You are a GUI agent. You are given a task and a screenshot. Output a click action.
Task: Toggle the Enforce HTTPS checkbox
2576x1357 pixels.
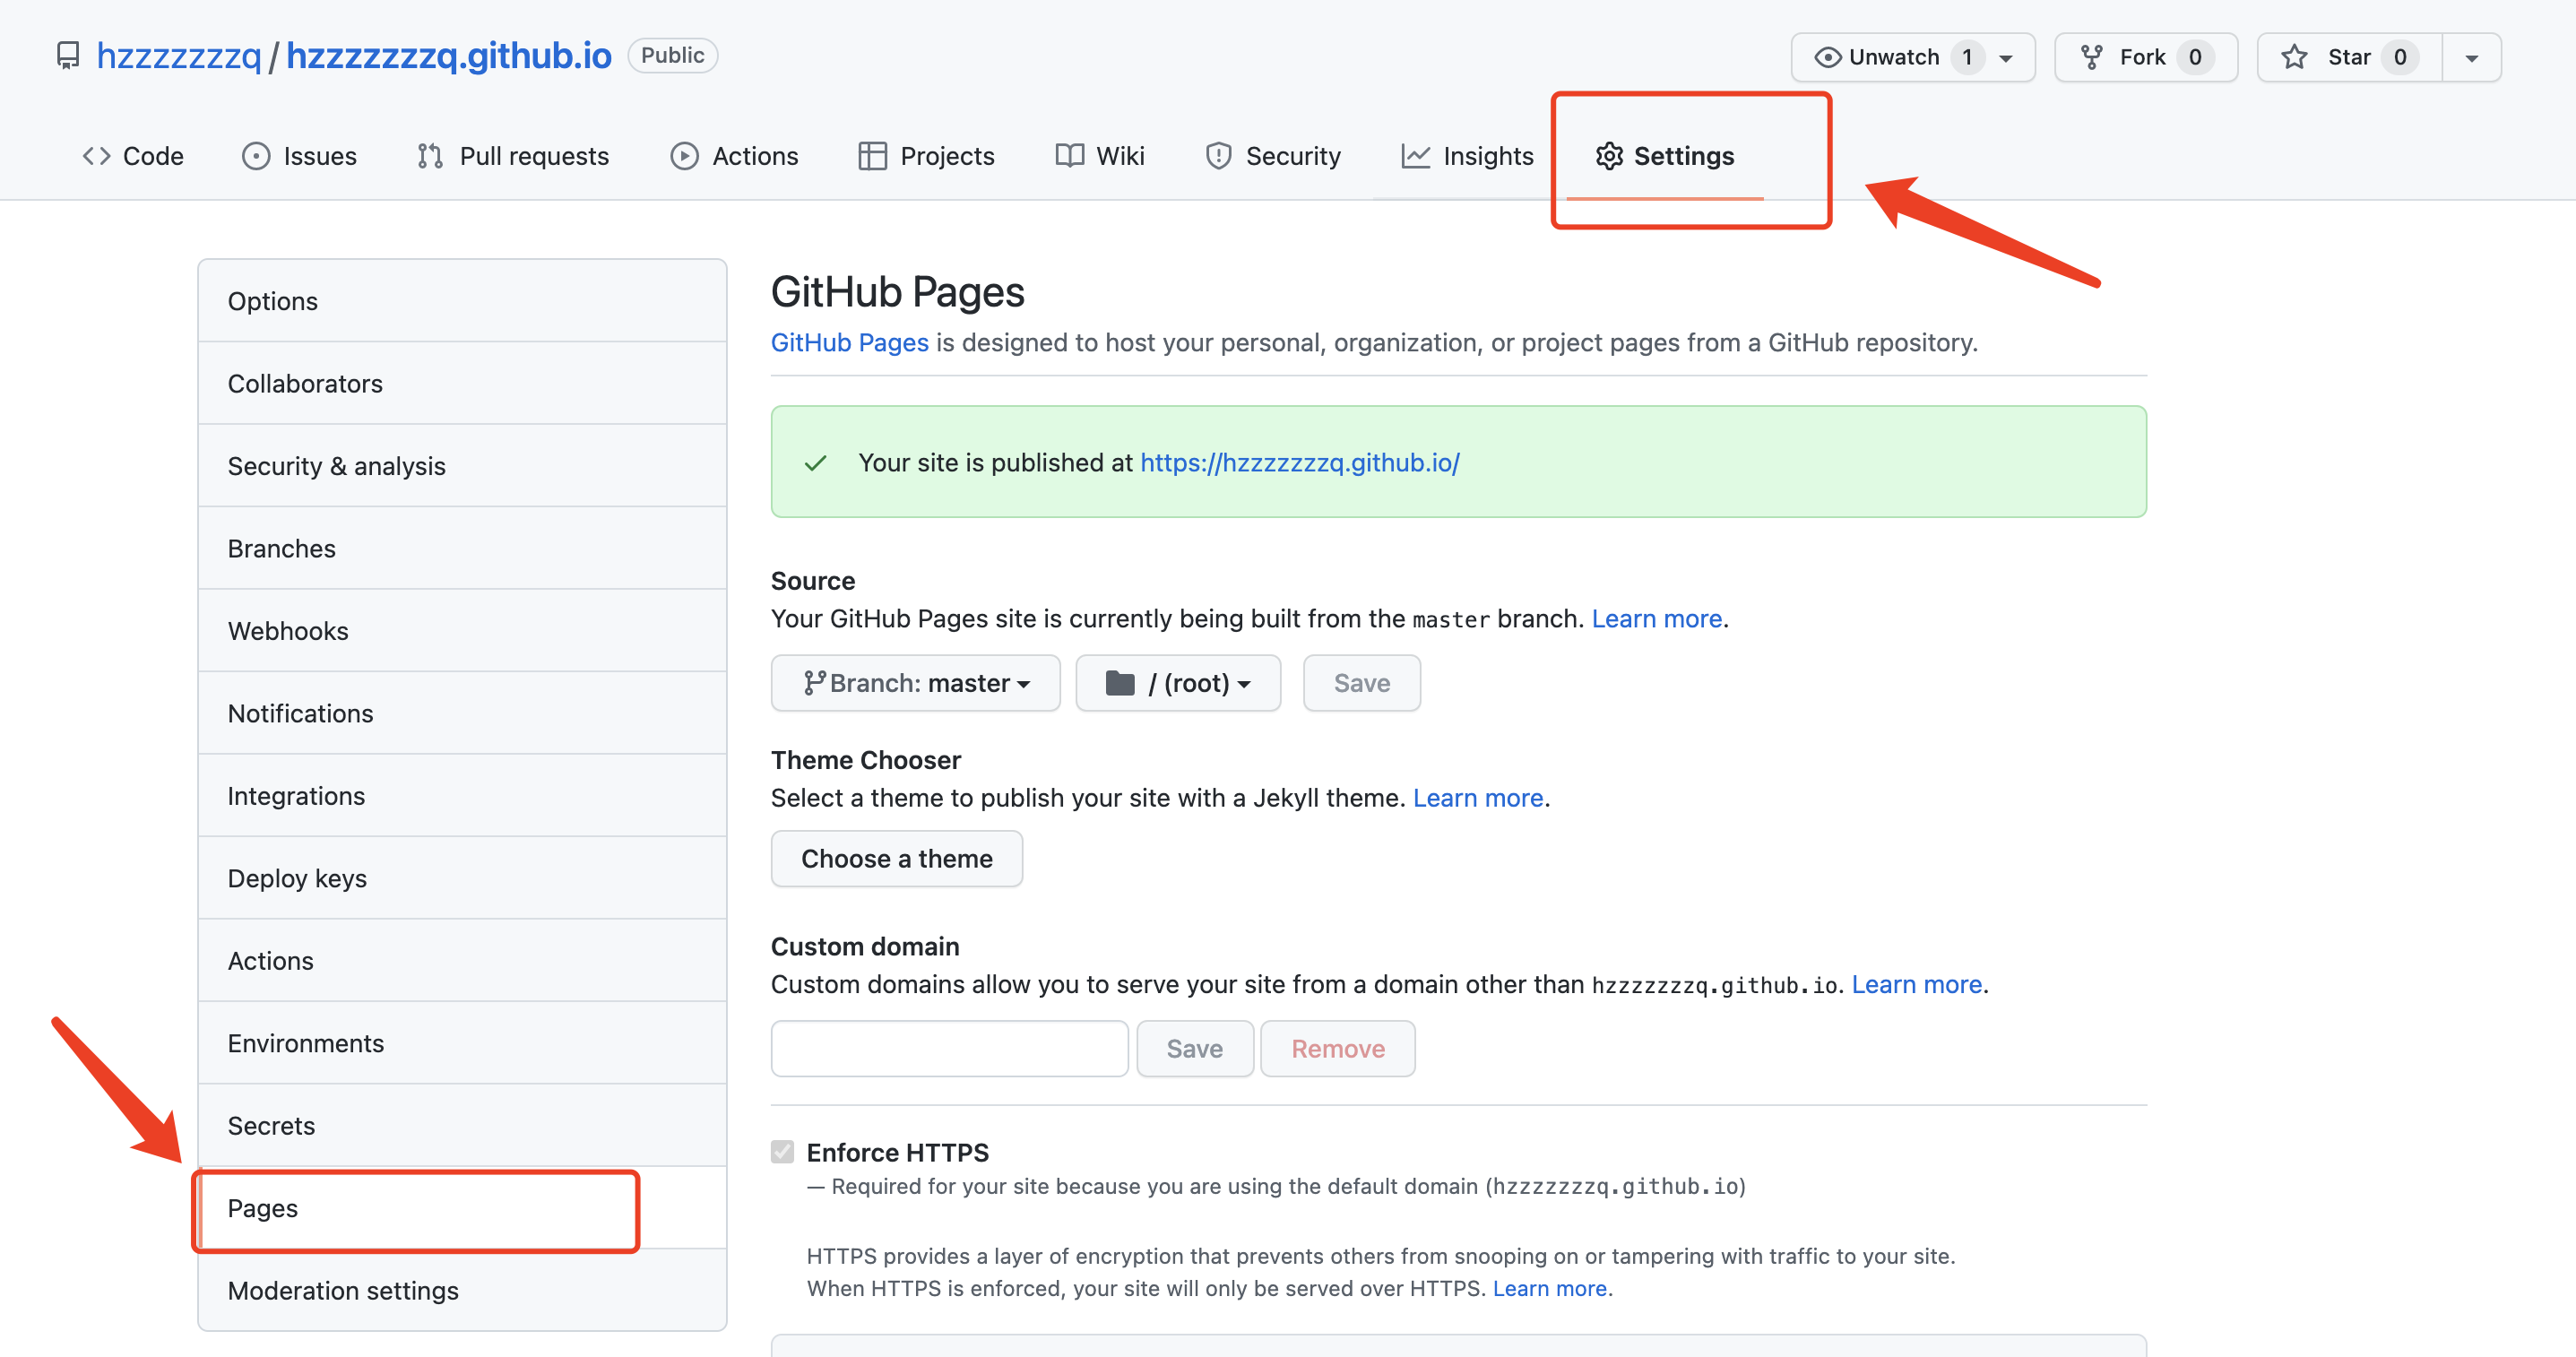pyautogui.click(x=782, y=1152)
